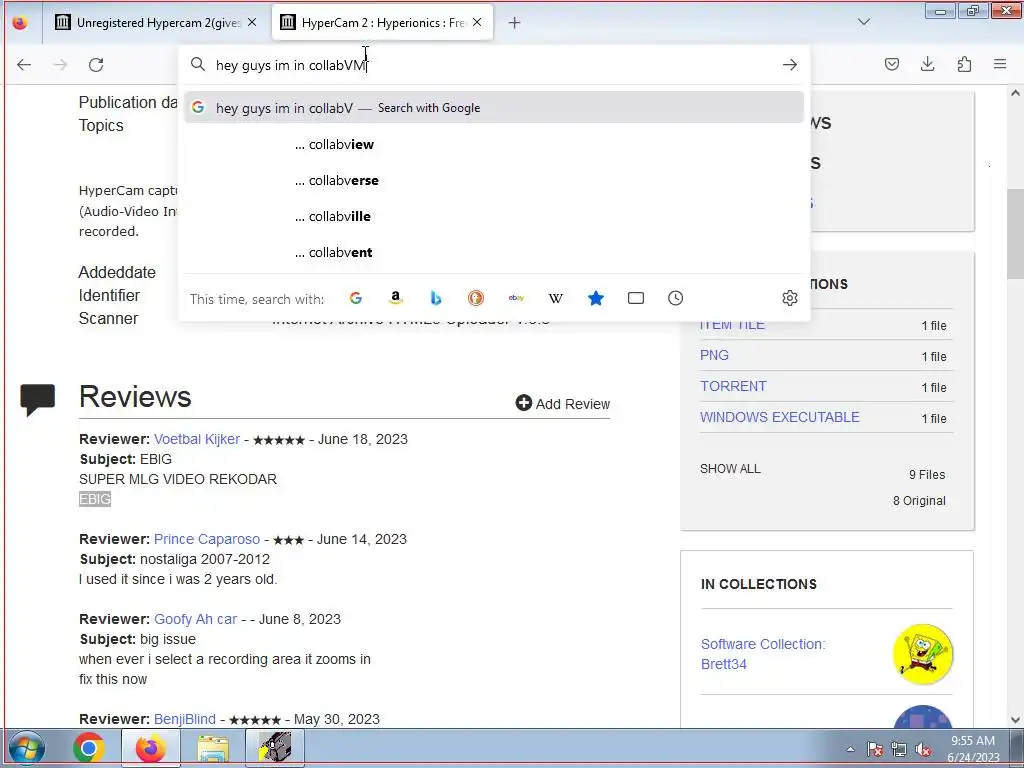Click the highlighted EBIG review text
This screenshot has height=768, width=1024.
point(95,500)
